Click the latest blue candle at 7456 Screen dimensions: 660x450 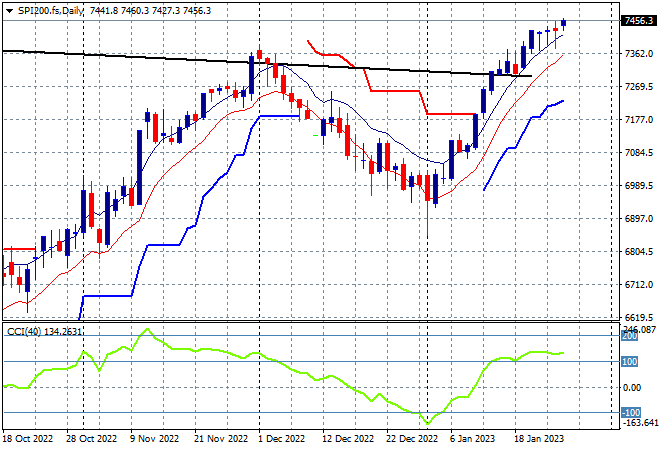pos(564,23)
